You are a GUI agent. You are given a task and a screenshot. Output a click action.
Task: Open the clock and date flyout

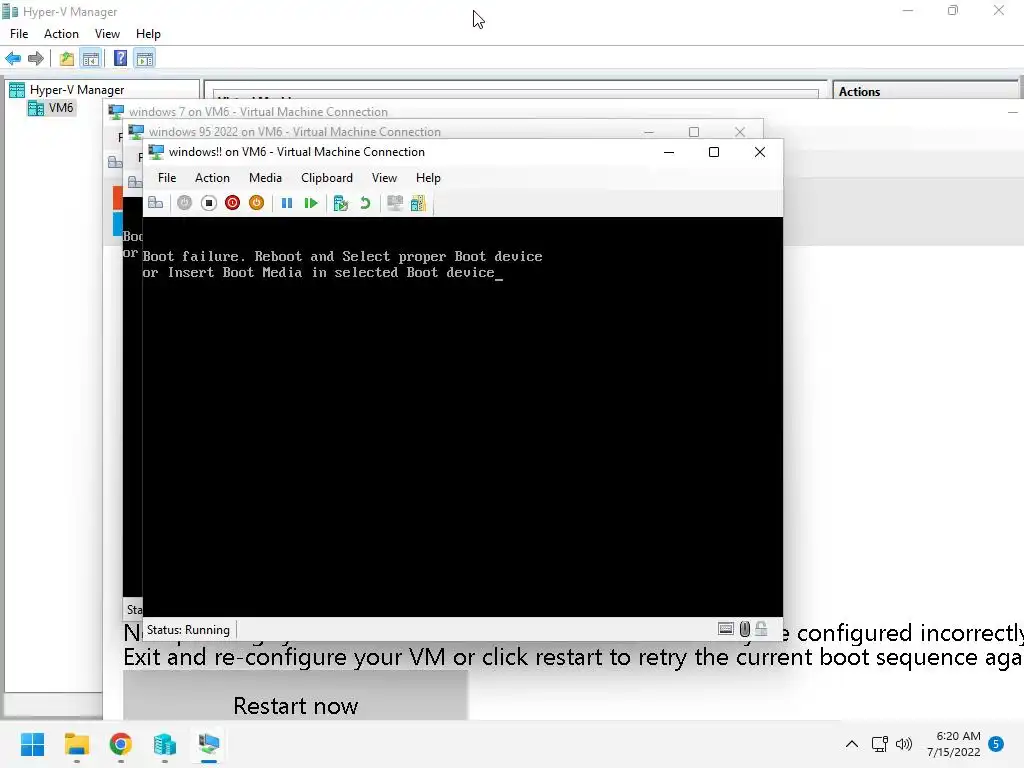953,744
